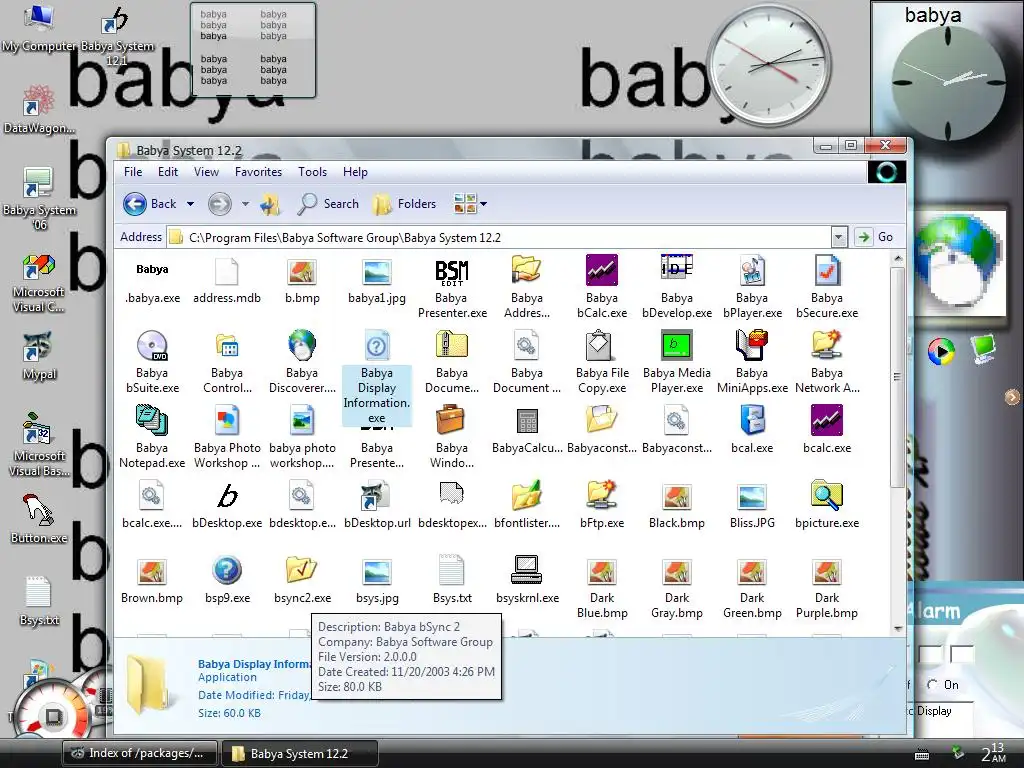Image resolution: width=1024 pixels, height=768 pixels.
Task: Select the bsync2.exe folder icon
Action: point(302,571)
